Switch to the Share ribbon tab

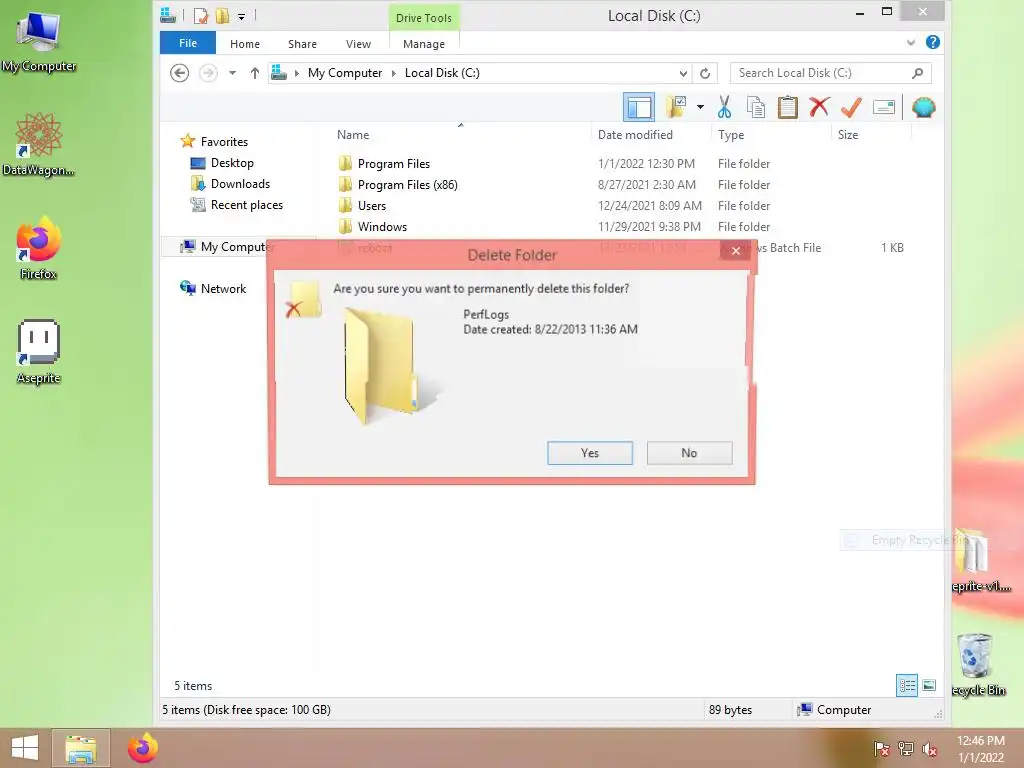tap(302, 44)
